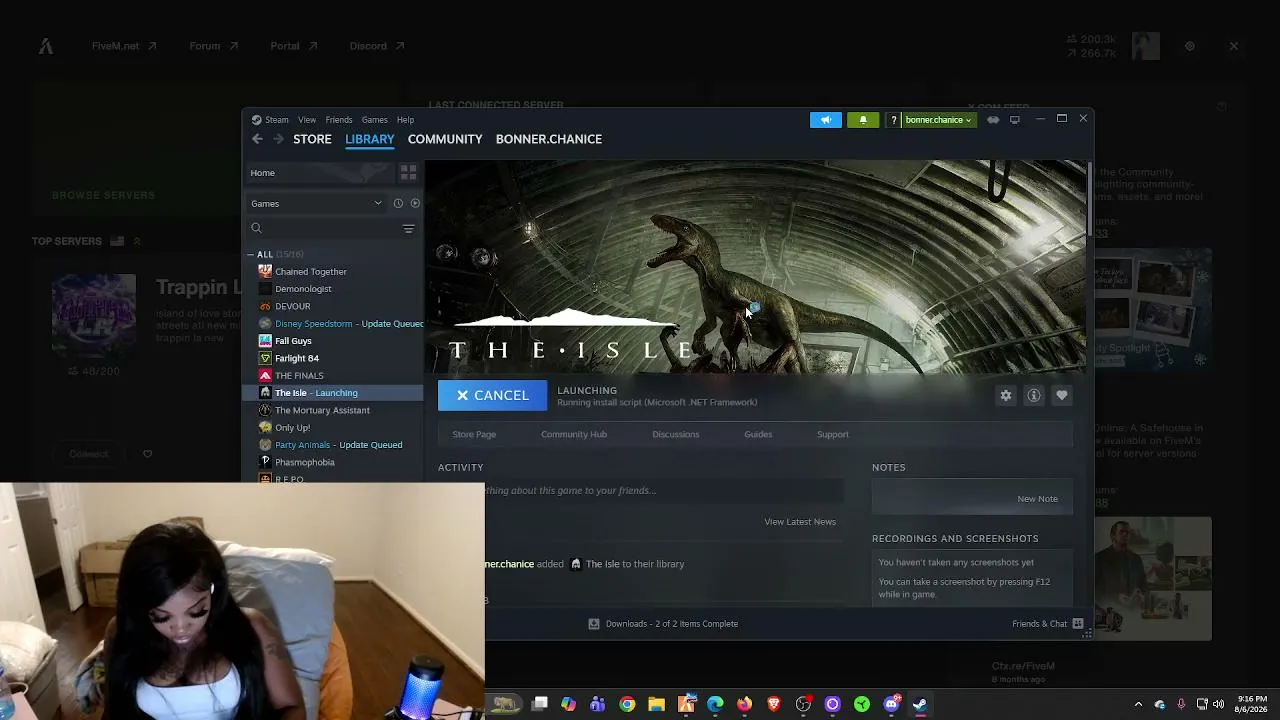Cancel launching The Isle
1280x720 pixels.
coord(492,396)
